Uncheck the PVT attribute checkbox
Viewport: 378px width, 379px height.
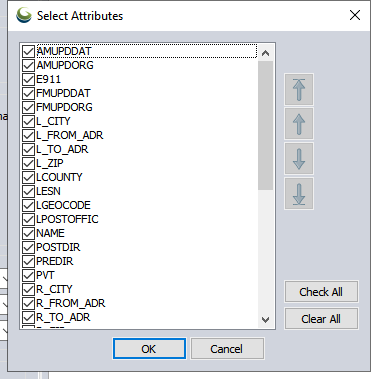(29, 275)
